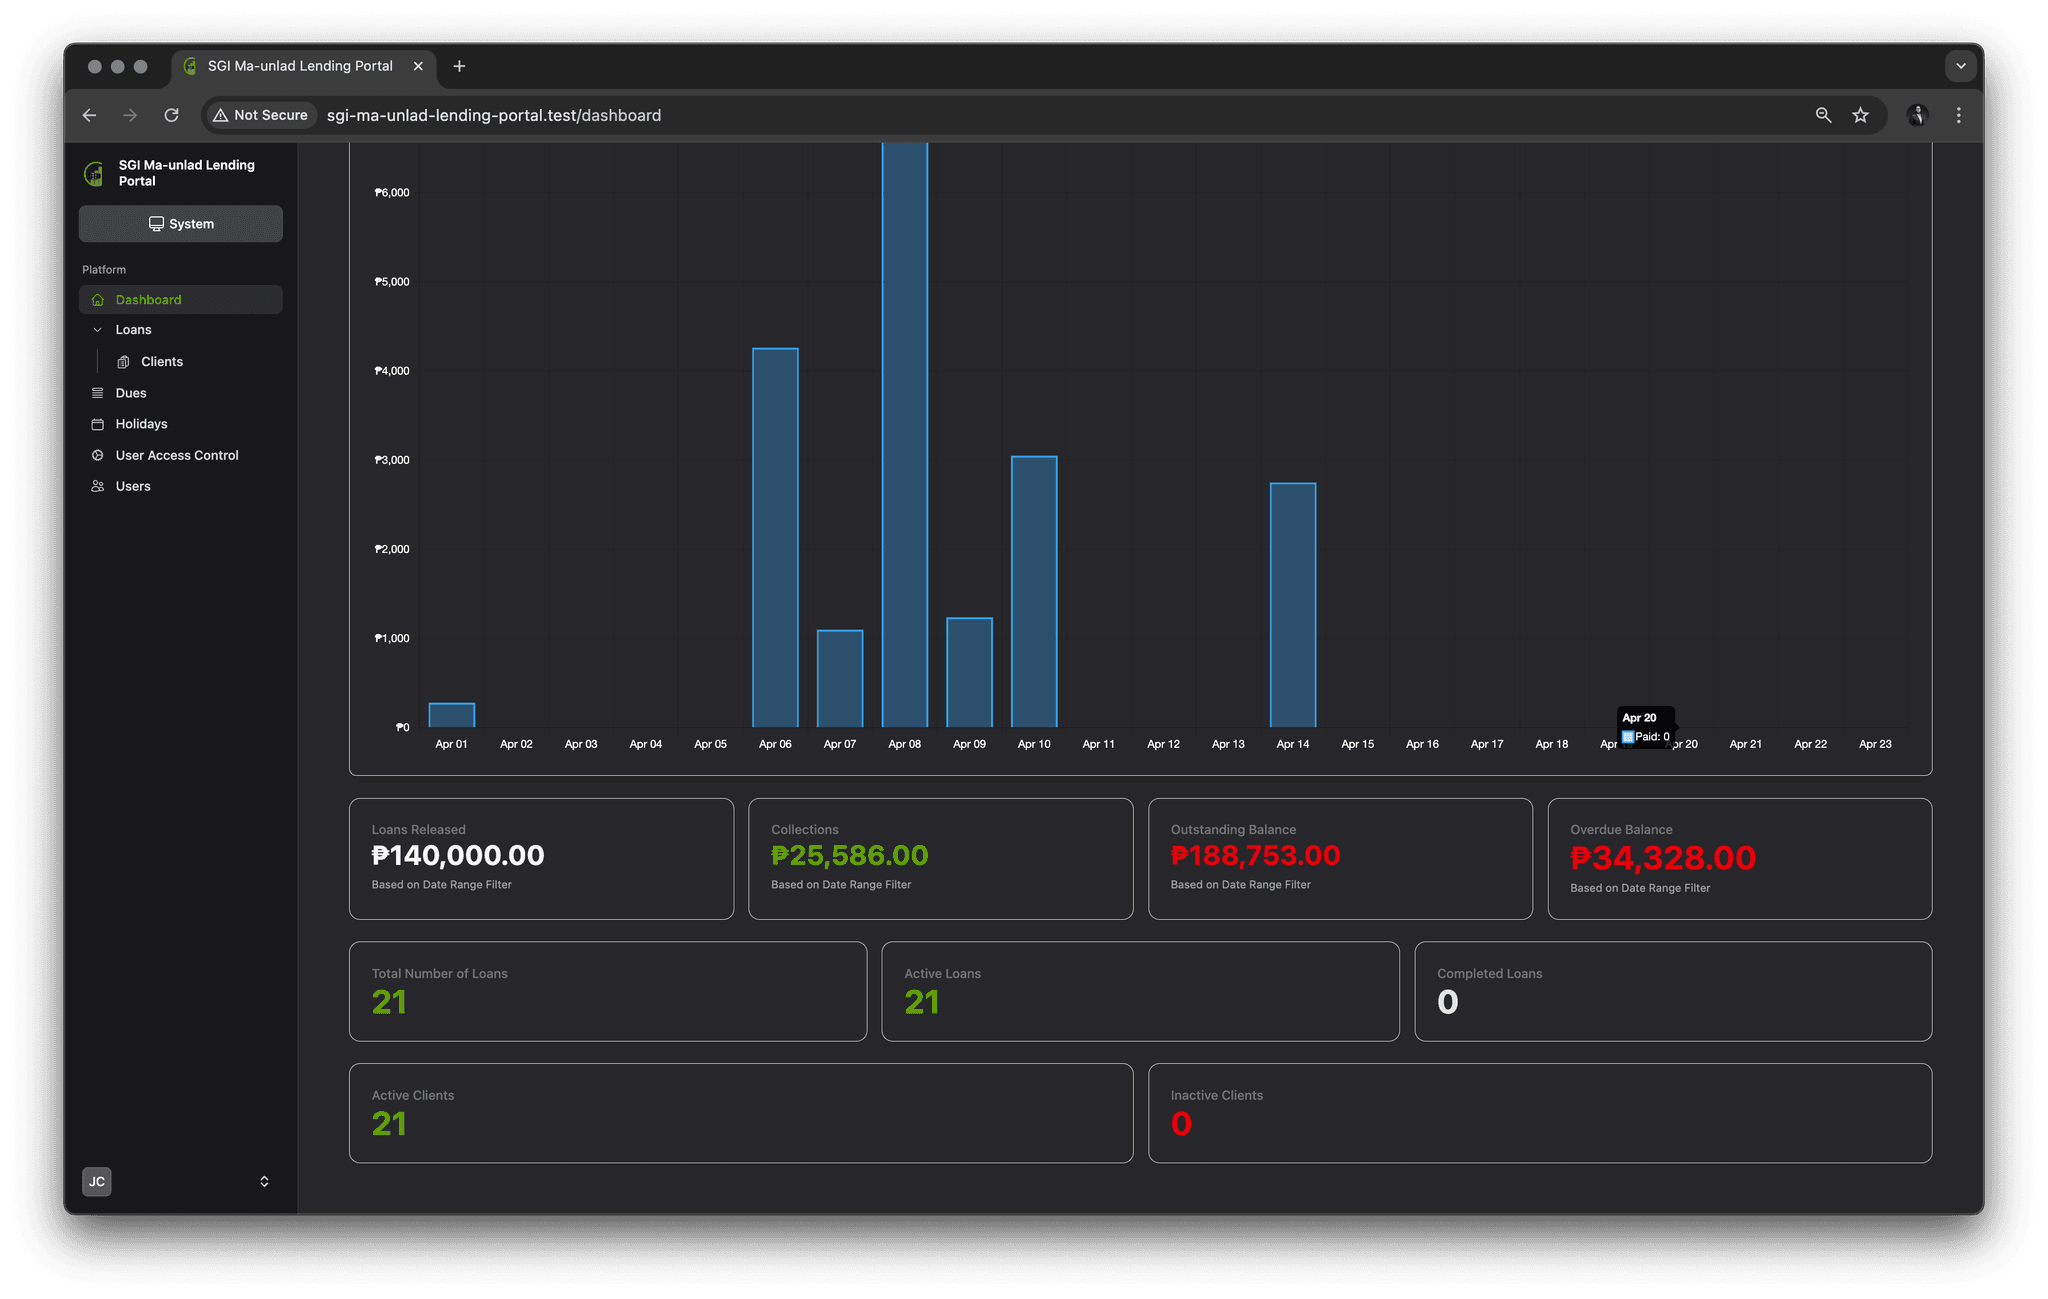The height and width of the screenshot is (1299, 2048).
Task: Open Chrome three-dot menu
Action: [x=1958, y=115]
